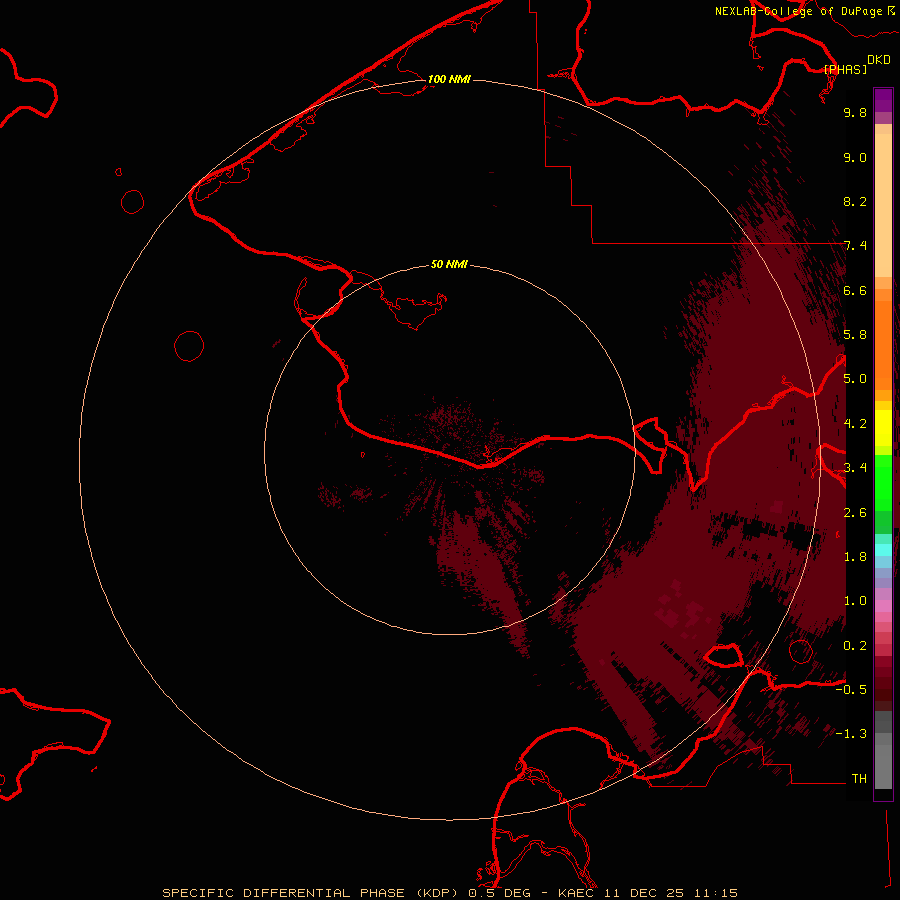Click the TH label on the scale
Screen dimensions: 900x900
pos(859,779)
